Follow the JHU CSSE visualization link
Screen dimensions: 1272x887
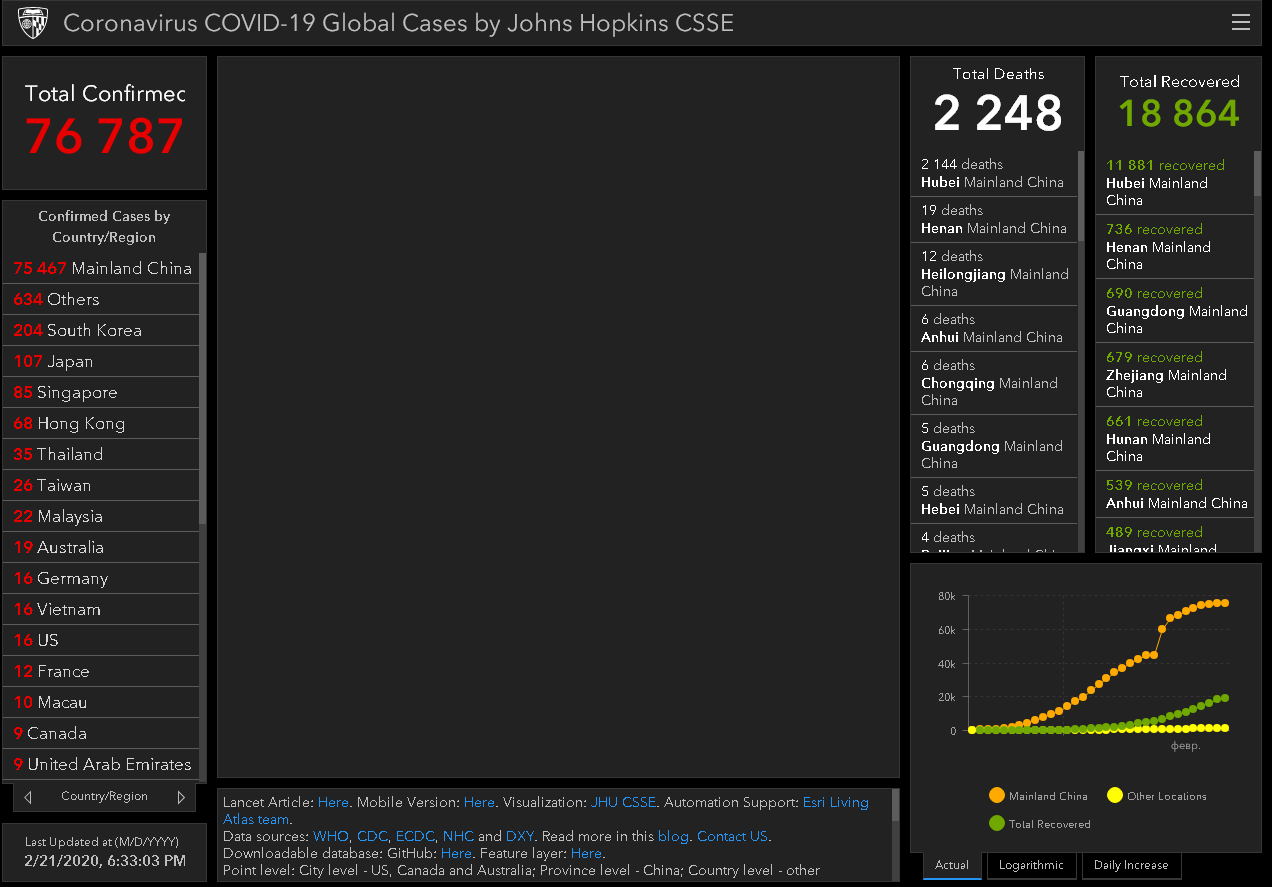[x=623, y=802]
